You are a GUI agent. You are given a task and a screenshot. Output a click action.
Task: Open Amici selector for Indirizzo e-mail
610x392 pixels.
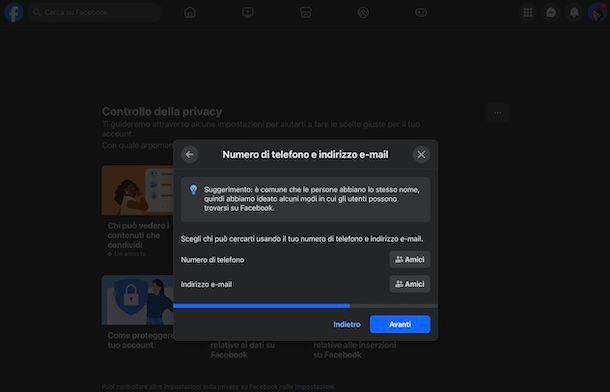tap(410, 284)
